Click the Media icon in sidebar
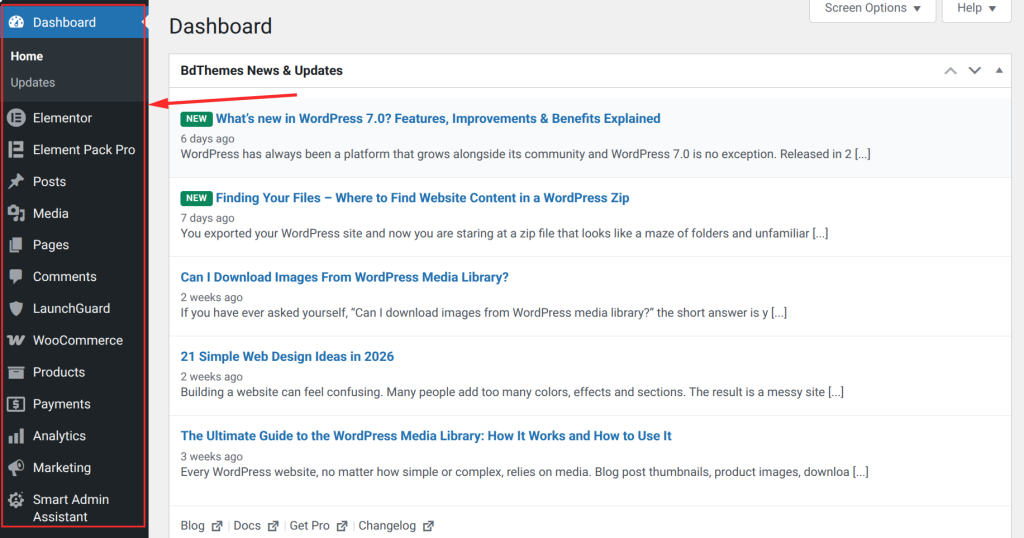The image size is (1024, 538). click(16, 214)
